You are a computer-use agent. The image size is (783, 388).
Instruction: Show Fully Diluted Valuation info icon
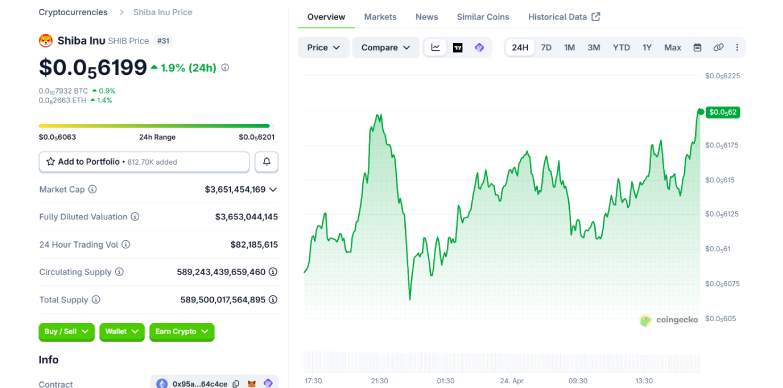coord(135,217)
